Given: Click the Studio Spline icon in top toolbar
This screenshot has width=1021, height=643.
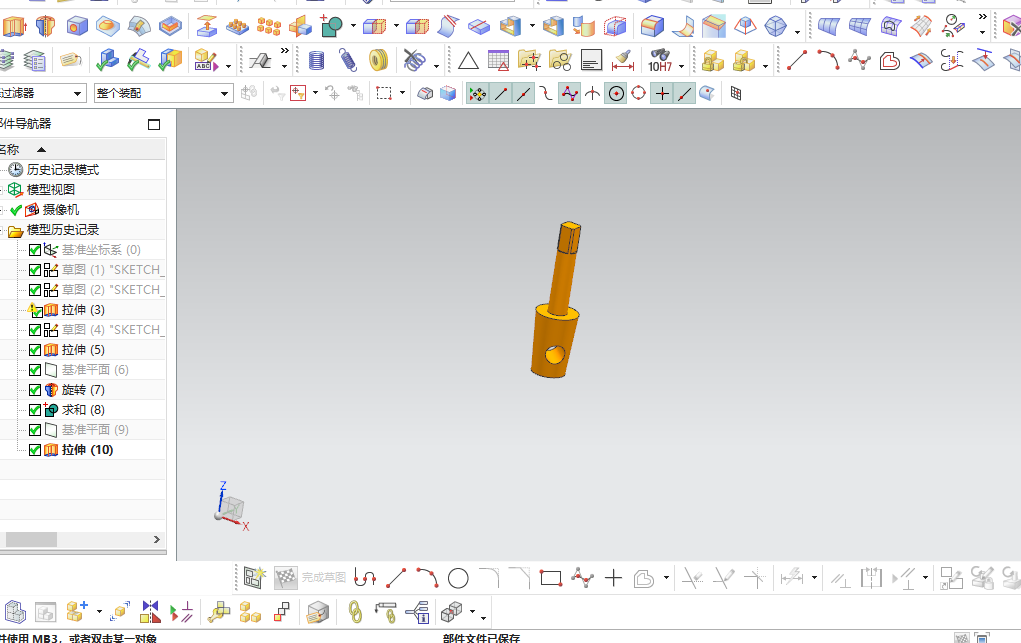Looking at the screenshot, I should 860,61.
